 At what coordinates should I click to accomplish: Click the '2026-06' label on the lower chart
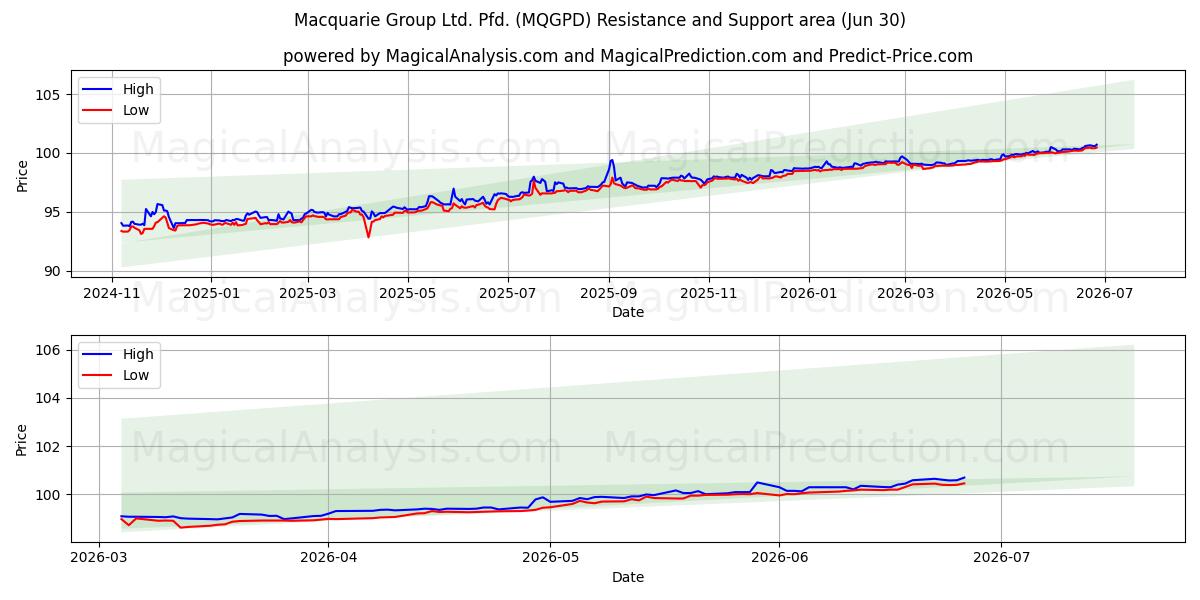pyautogui.click(x=779, y=559)
